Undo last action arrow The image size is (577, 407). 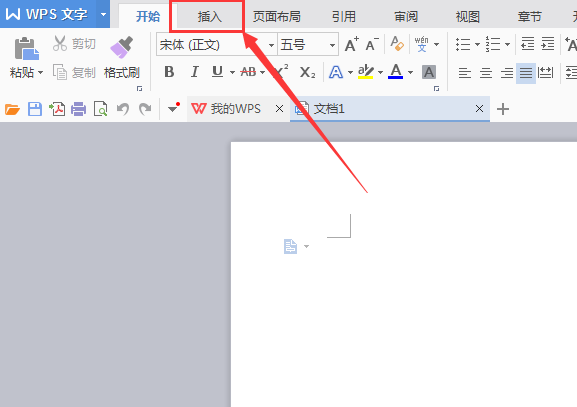(123, 109)
